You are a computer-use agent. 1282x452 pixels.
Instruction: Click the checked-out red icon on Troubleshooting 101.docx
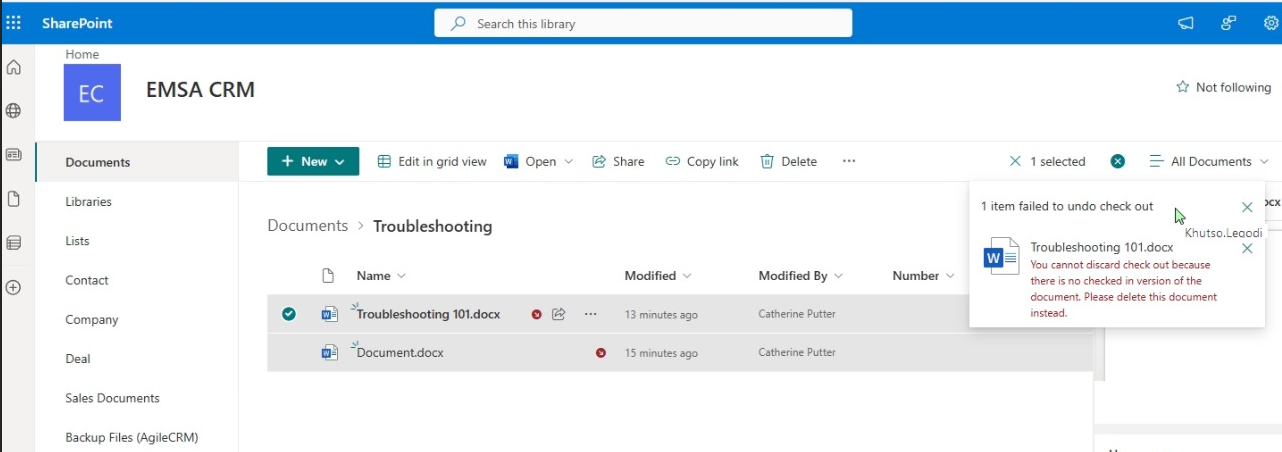pyautogui.click(x=537, y=314)
